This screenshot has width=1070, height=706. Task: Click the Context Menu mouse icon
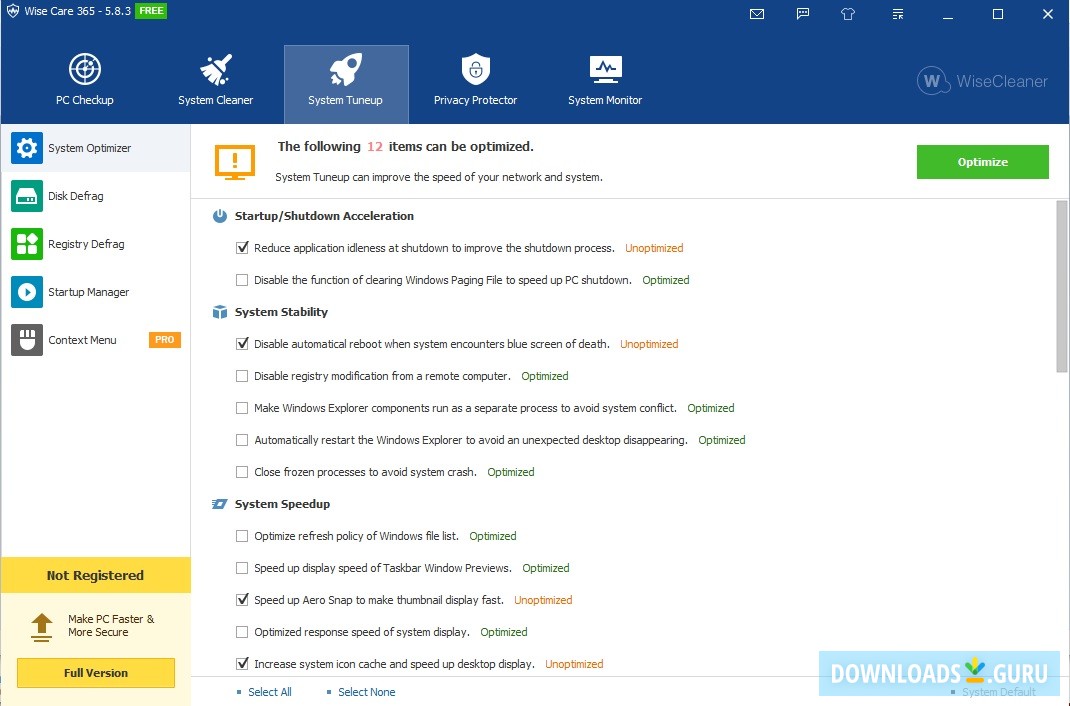pos(27,340)
